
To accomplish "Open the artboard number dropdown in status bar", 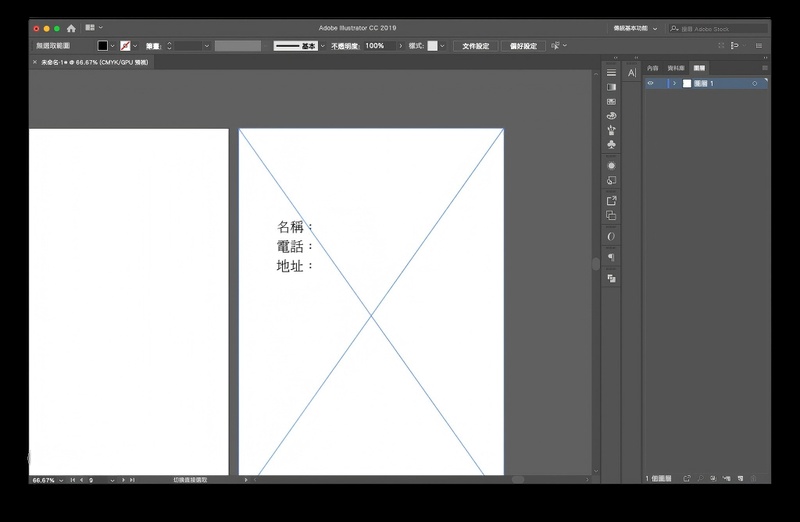I will (x=112, y=480).
